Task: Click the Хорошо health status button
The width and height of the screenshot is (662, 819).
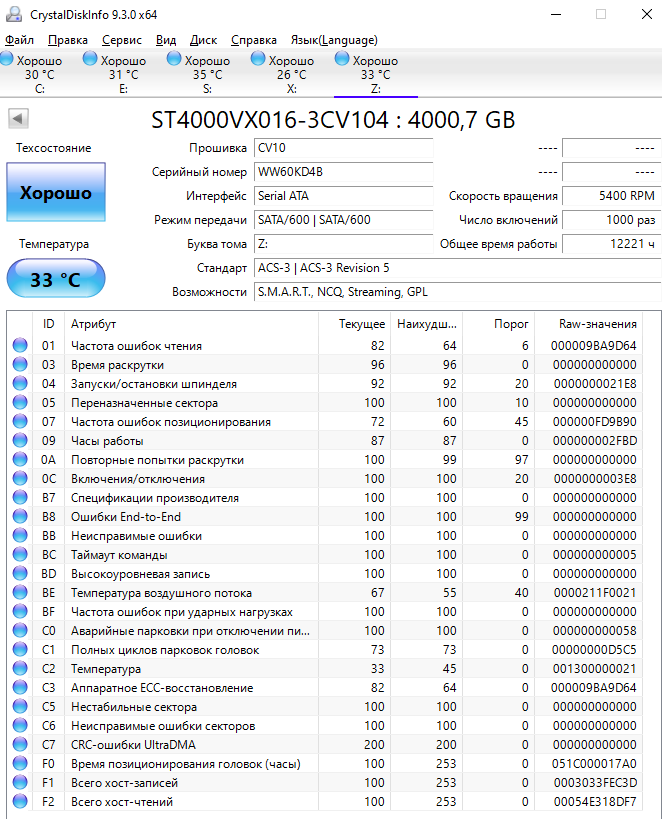Action: pyautogui.click(x=56, y=192)
